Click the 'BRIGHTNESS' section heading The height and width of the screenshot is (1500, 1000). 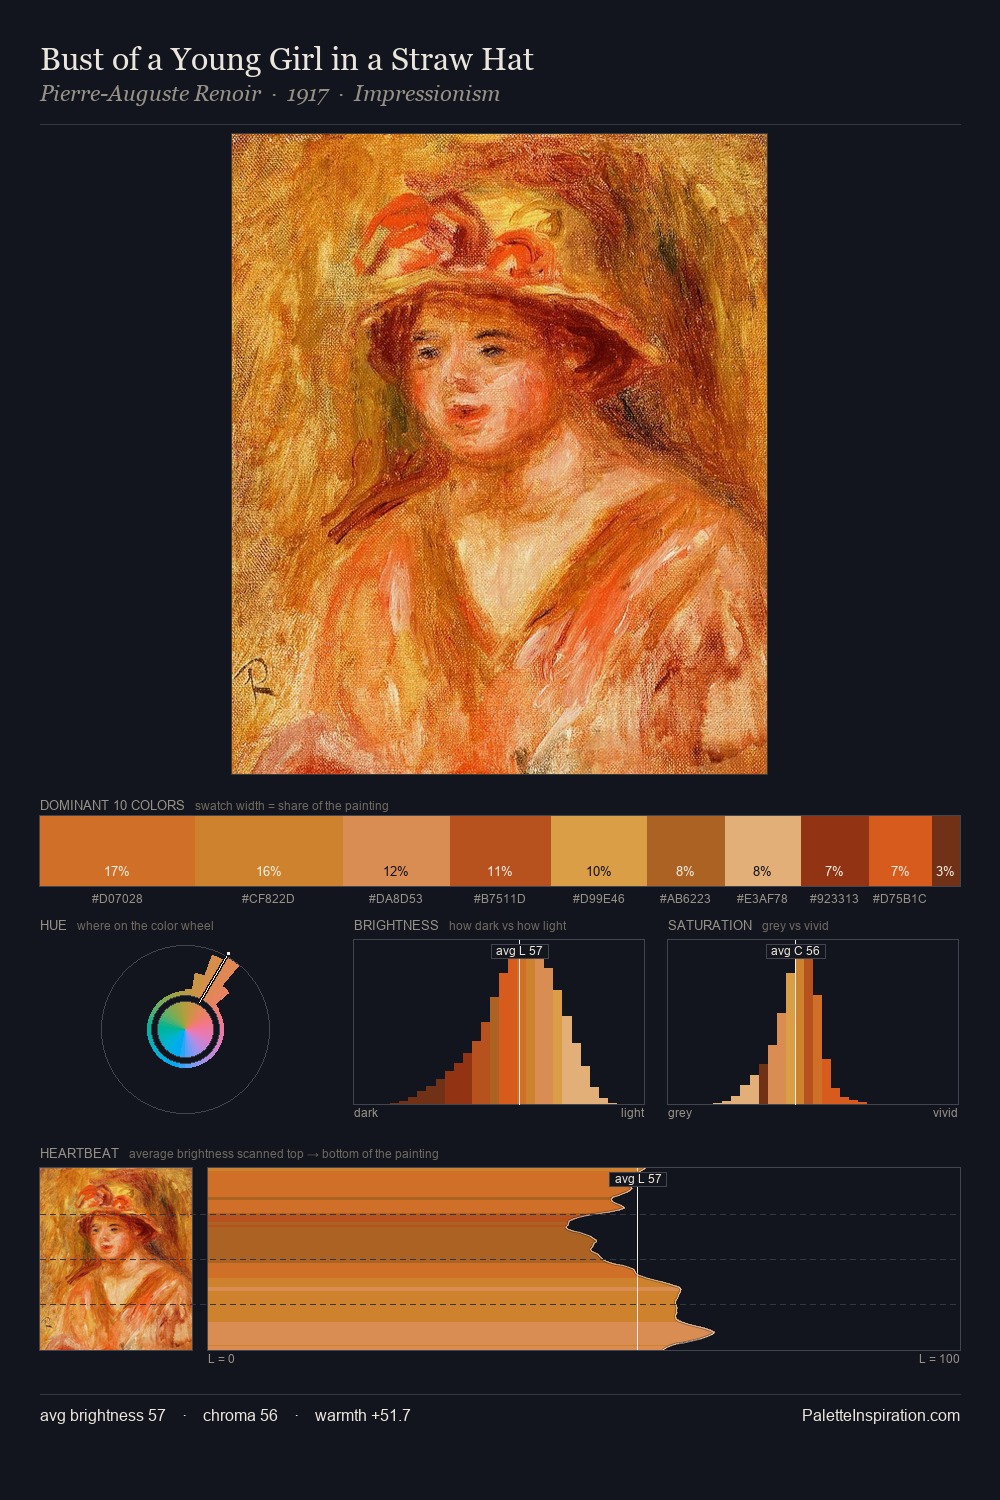[x=396, y=925]
